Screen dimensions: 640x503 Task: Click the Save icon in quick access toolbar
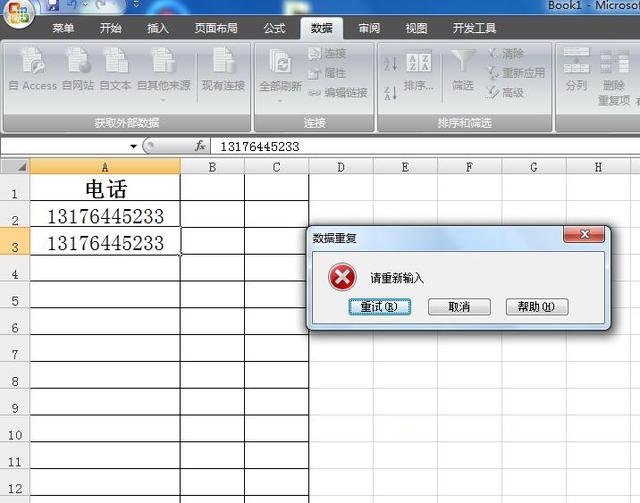point(53,5)
